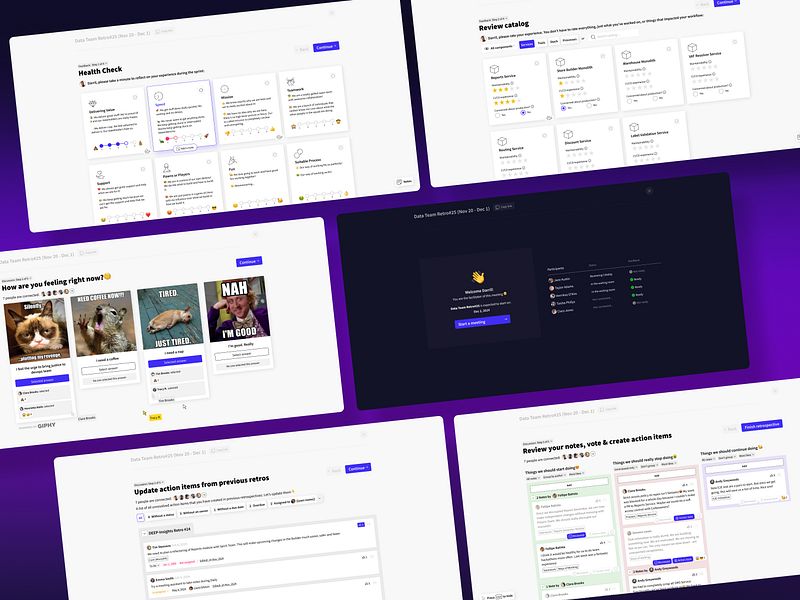Click the Review catalog search field

click(614, 35)
